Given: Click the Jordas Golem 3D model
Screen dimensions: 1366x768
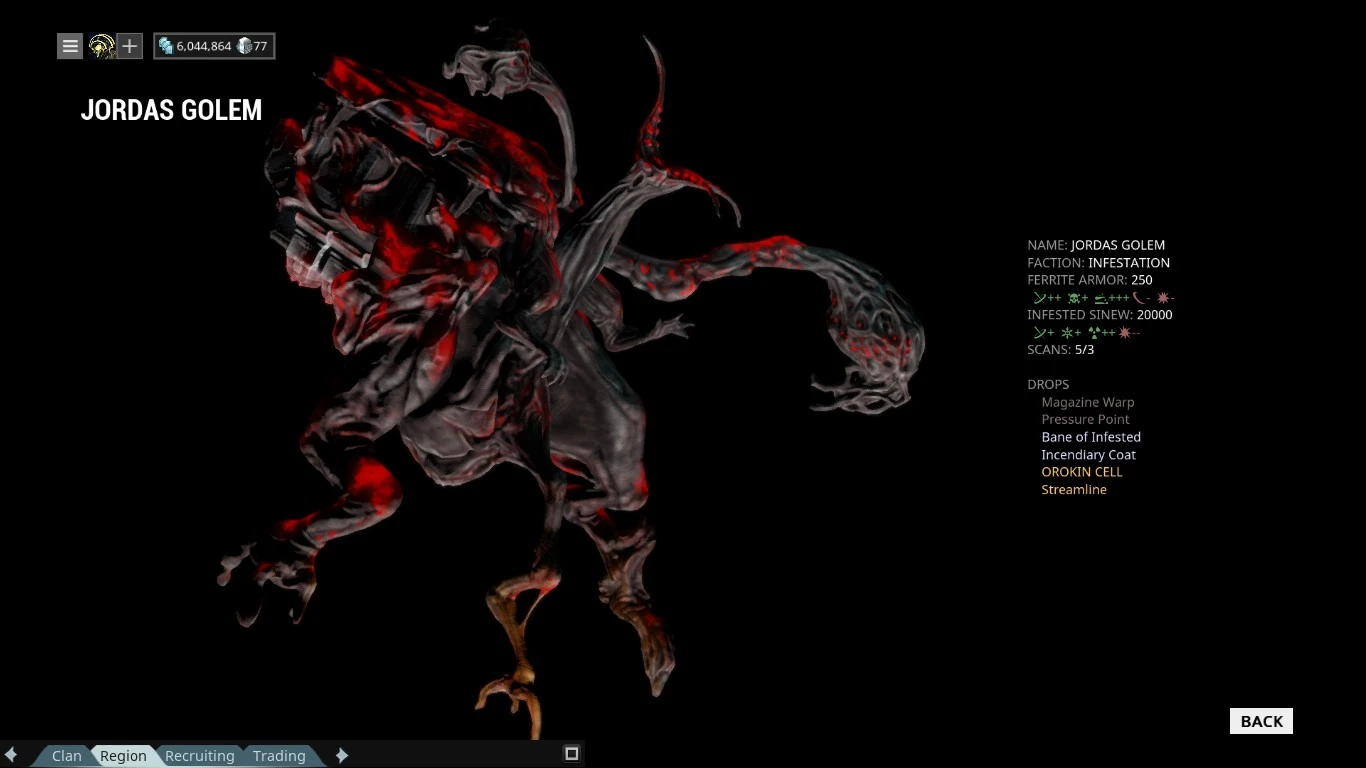Looking at the screenshot, I should (x=520, y=350).
